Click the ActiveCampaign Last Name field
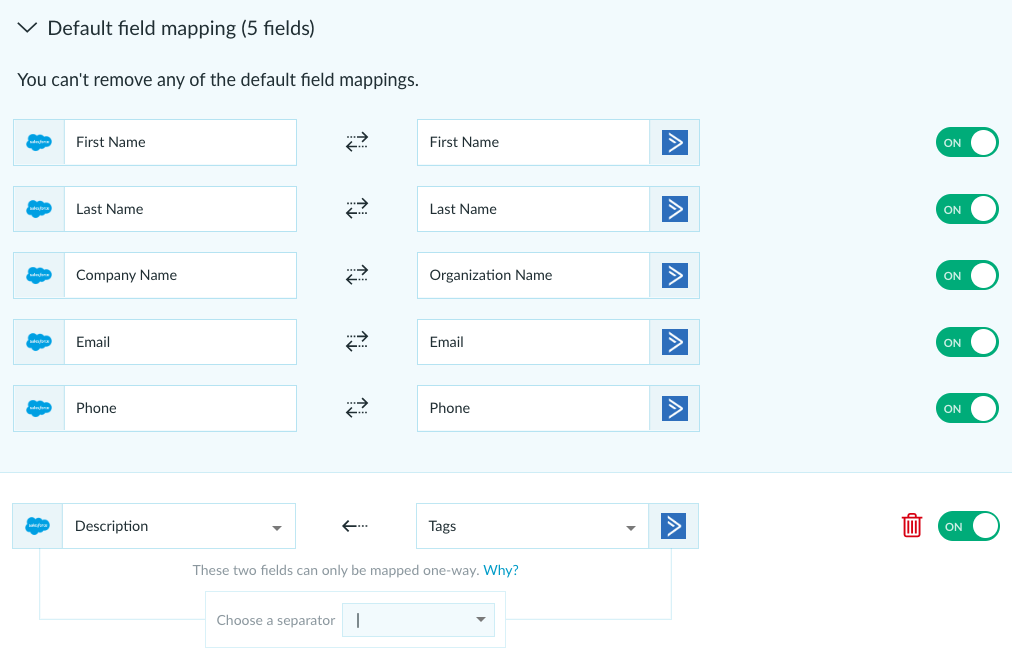The height and width of the screenshot is (655, 1012). click(x=533, y=209)
